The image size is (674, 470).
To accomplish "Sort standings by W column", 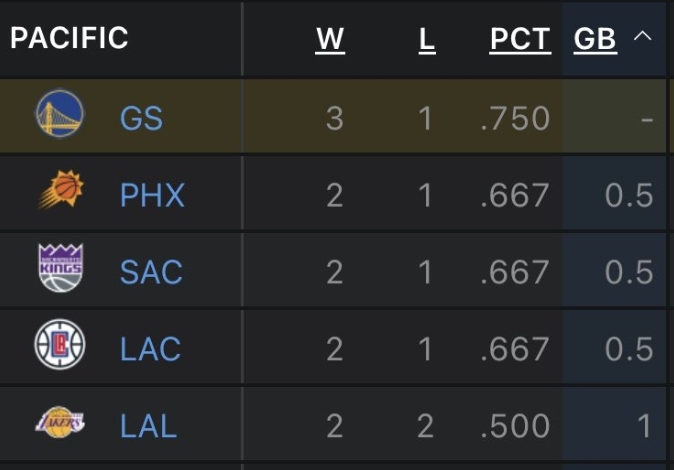I will pyautogui.click(x=330, y=40).
